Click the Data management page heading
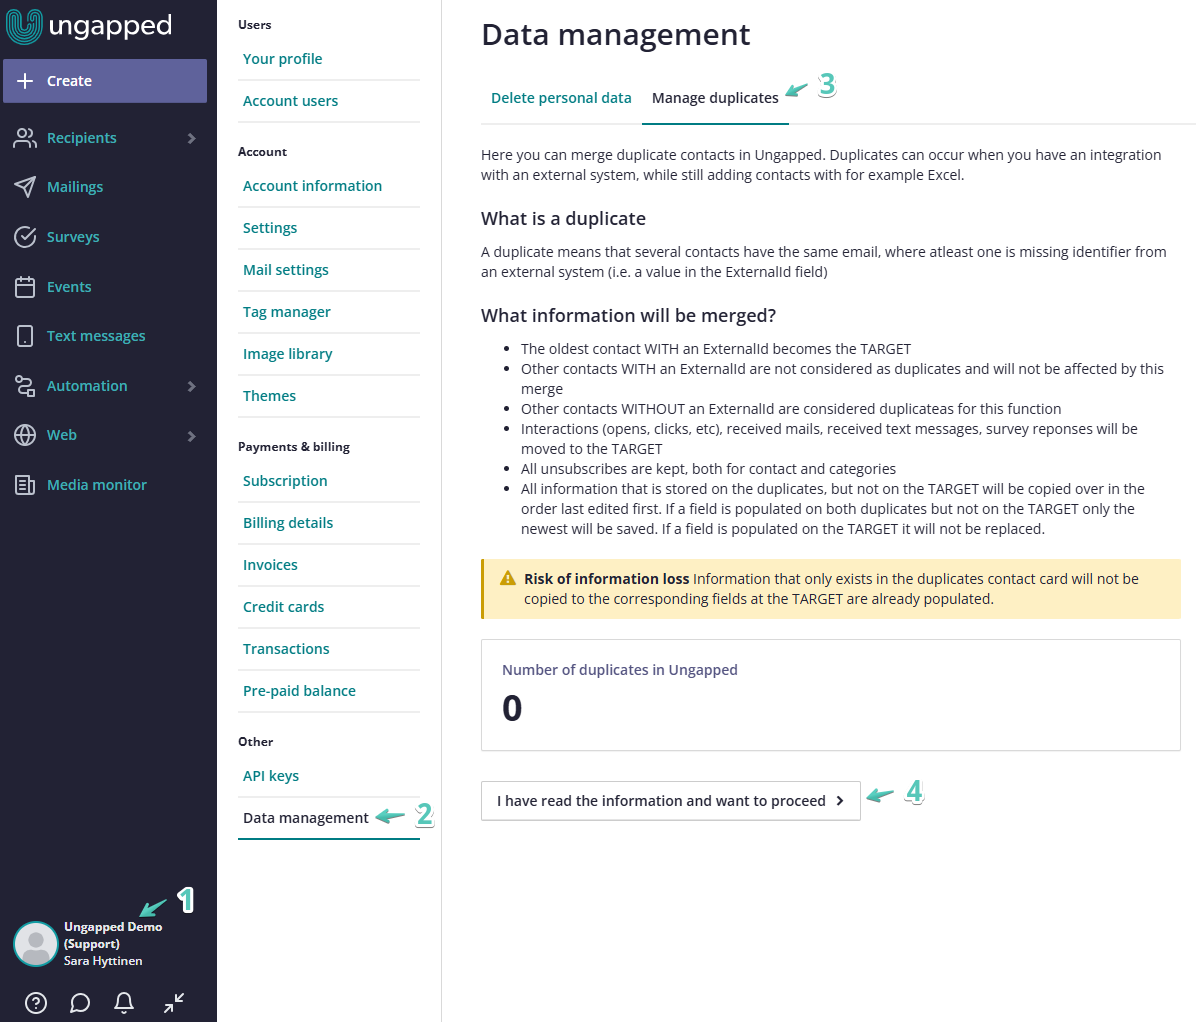This screenshot has width=1196, height=1022. [x=616, y=35]
